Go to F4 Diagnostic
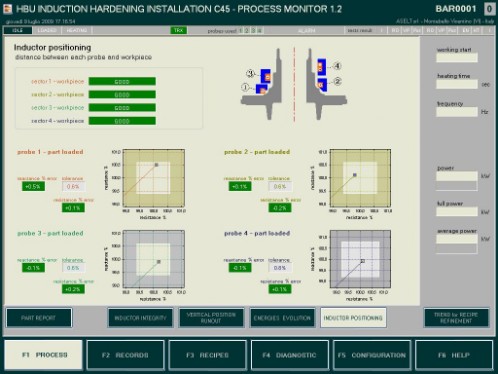This screenshot has width=498, height=374. coord(290,355)
